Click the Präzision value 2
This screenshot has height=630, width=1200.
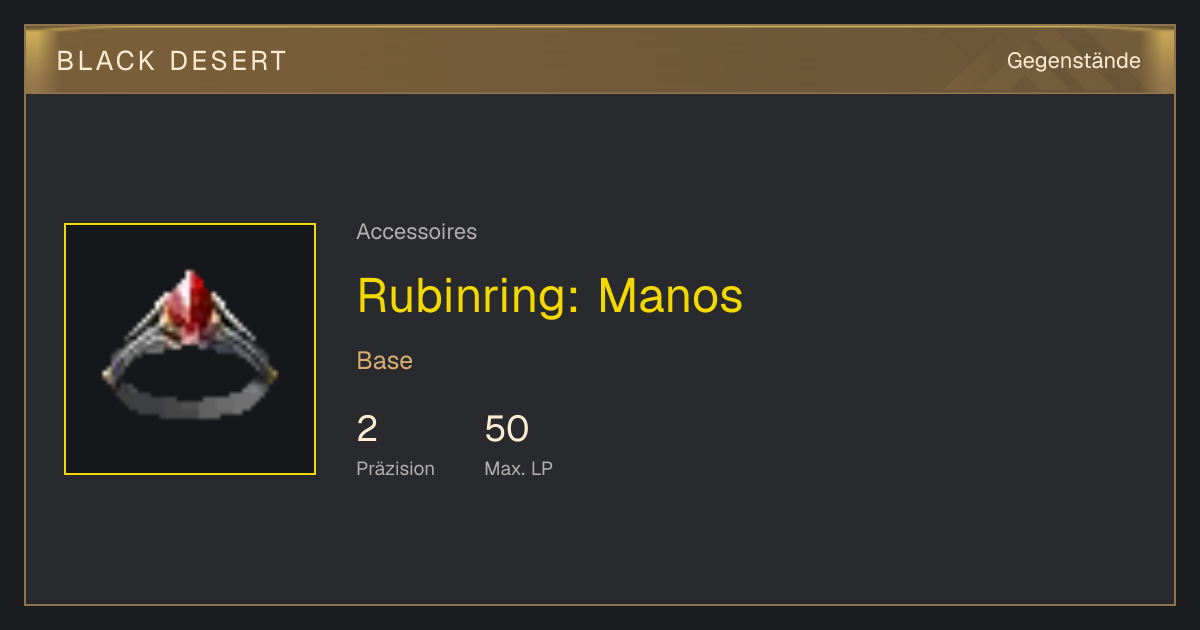tap(367, 429)
